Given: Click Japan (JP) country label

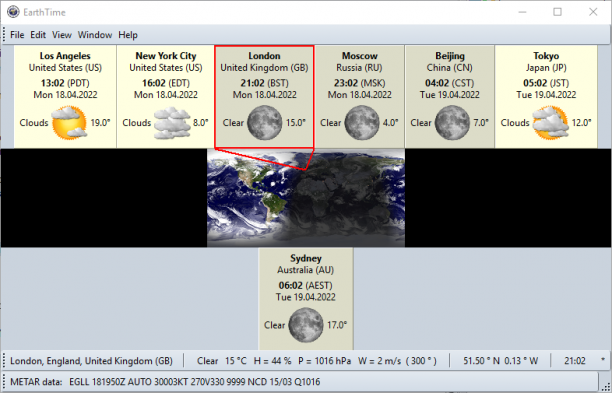Looking at the screenshot, I should point(546,68).
